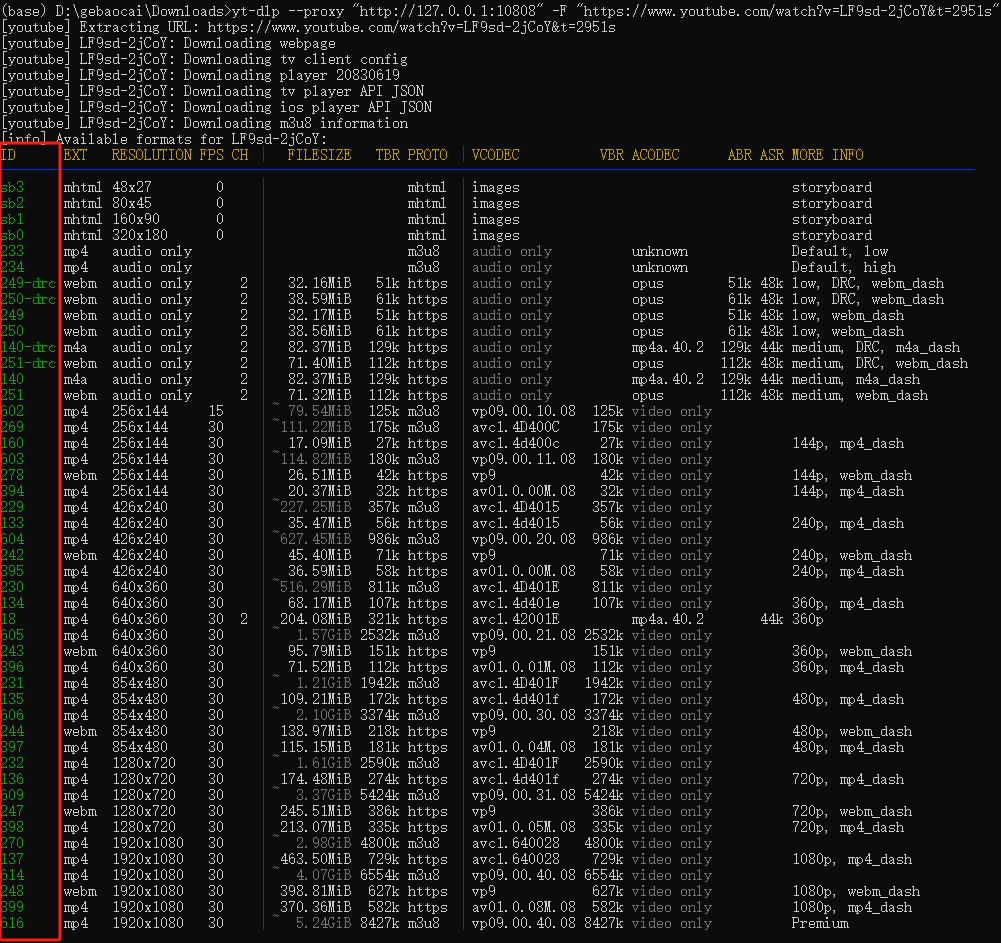Select format ID 616 in the last row
The width and height of the screenshot is (1001, 943).
(13, 923)
